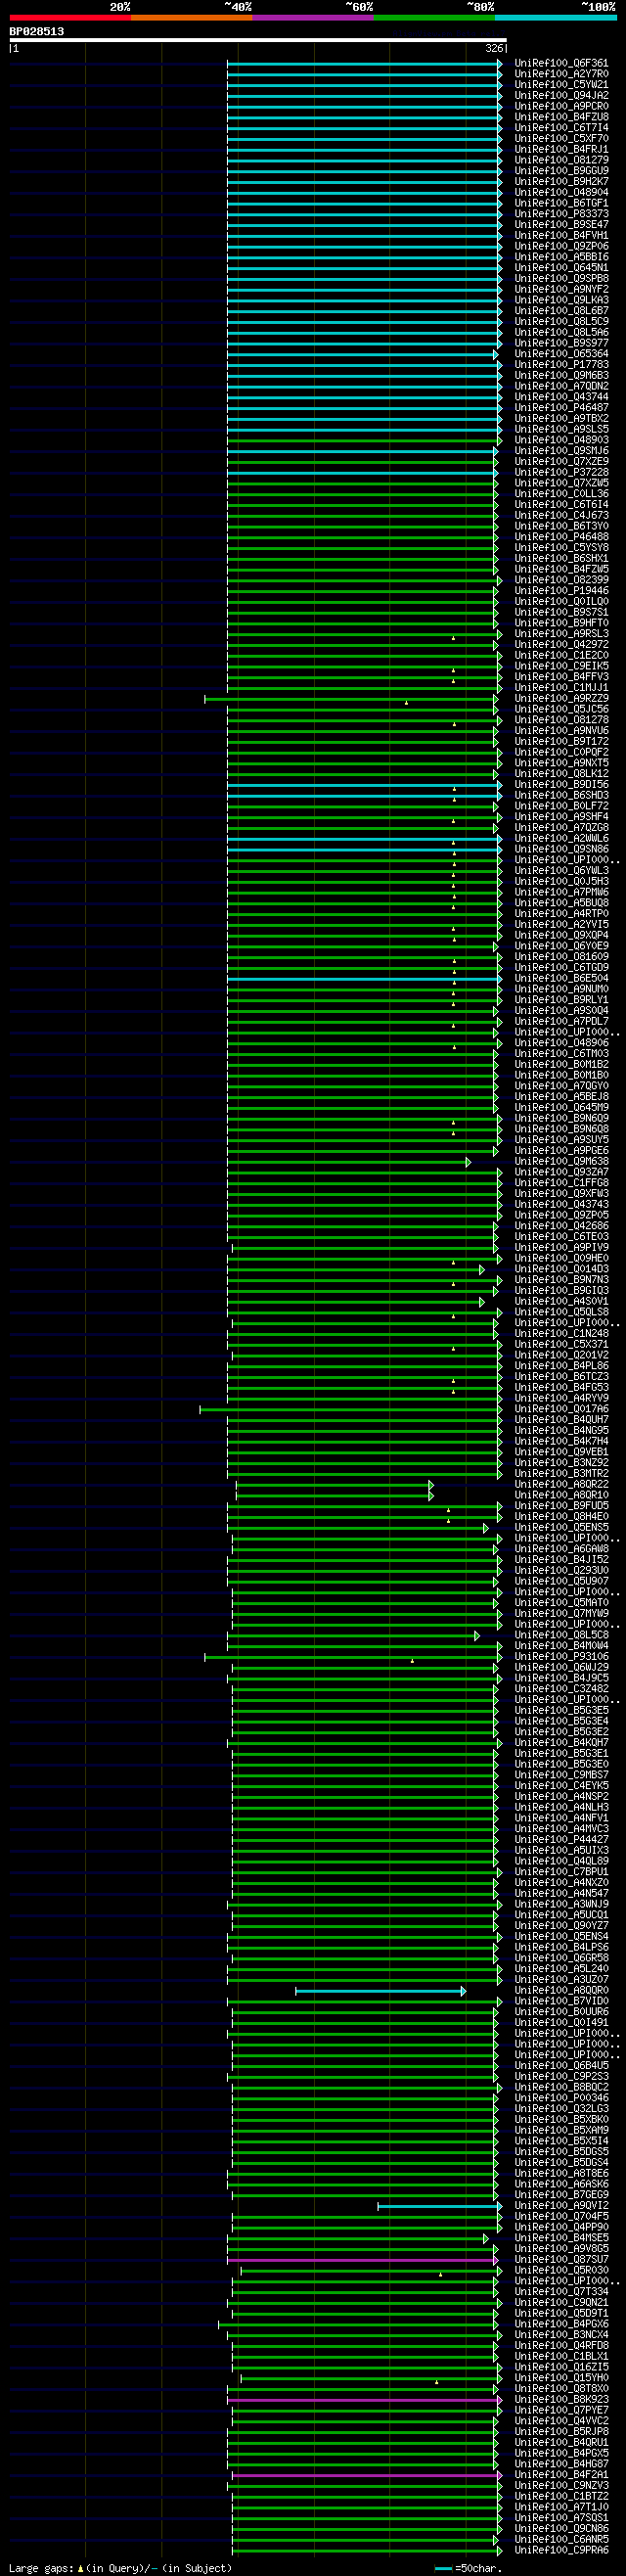Image resolution: width=626 pixels, height=2576 pixels.
Task: Select the UniRef100_C7BPU1 label
Action: click(x=561, y=1872)
